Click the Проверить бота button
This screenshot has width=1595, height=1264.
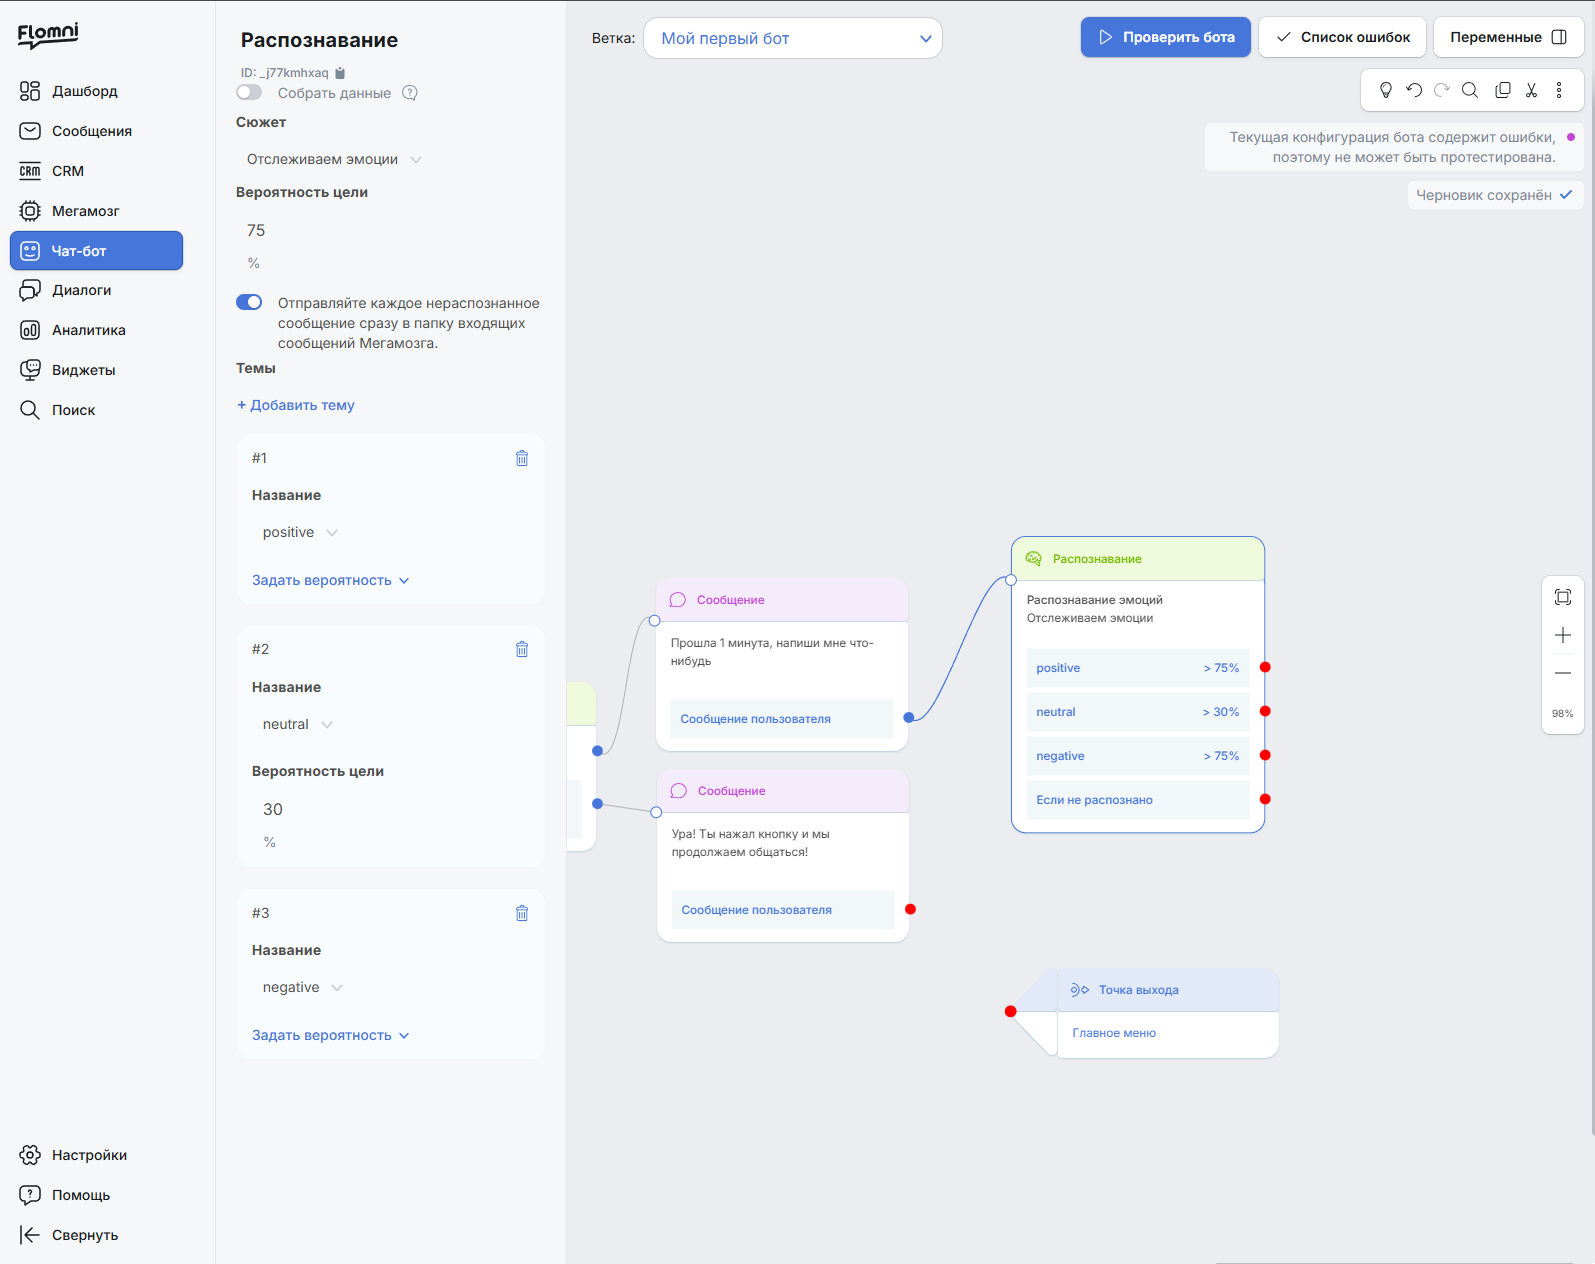[x=1166, y=37]
